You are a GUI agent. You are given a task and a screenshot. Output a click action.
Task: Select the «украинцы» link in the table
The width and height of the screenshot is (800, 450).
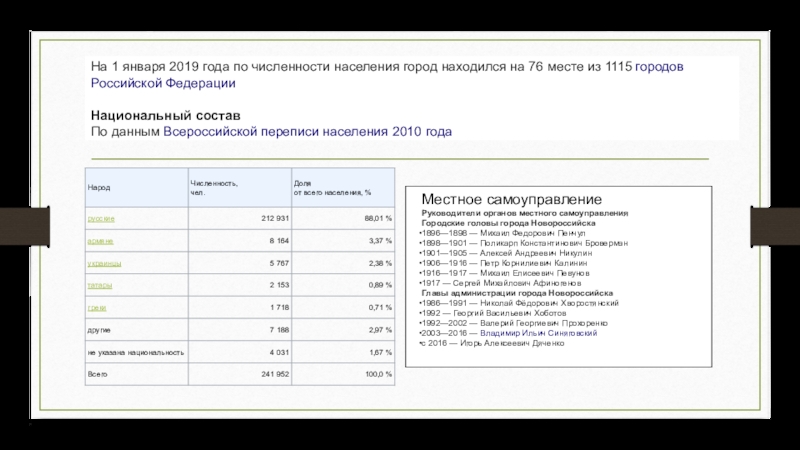click(x=105, y=264)
